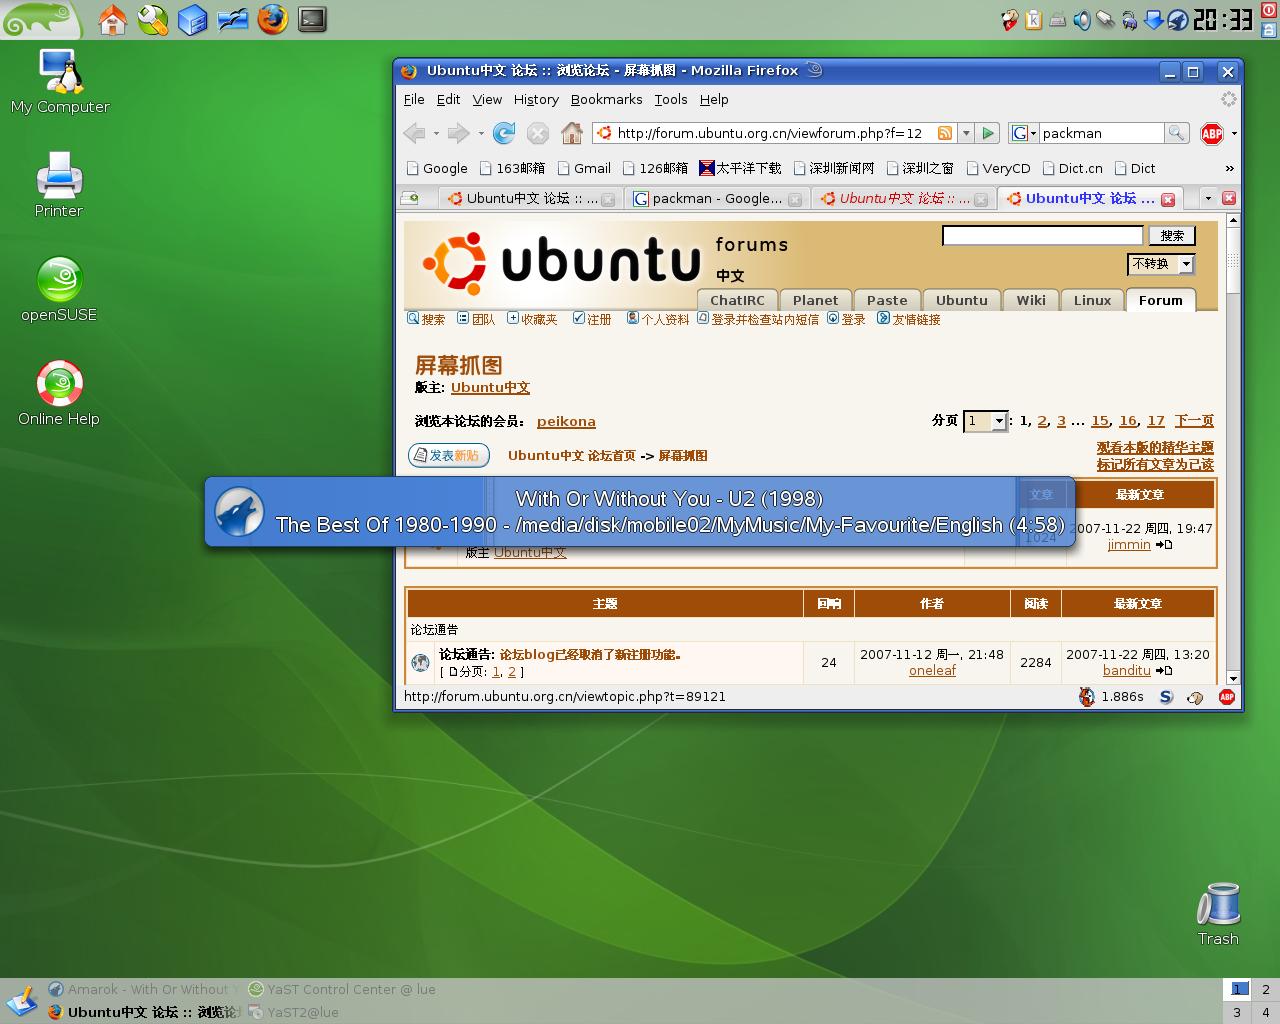Viewport: 1280px width, 1024px height.
Task: Click the 注册 register link
Action: tap(592, 319)
